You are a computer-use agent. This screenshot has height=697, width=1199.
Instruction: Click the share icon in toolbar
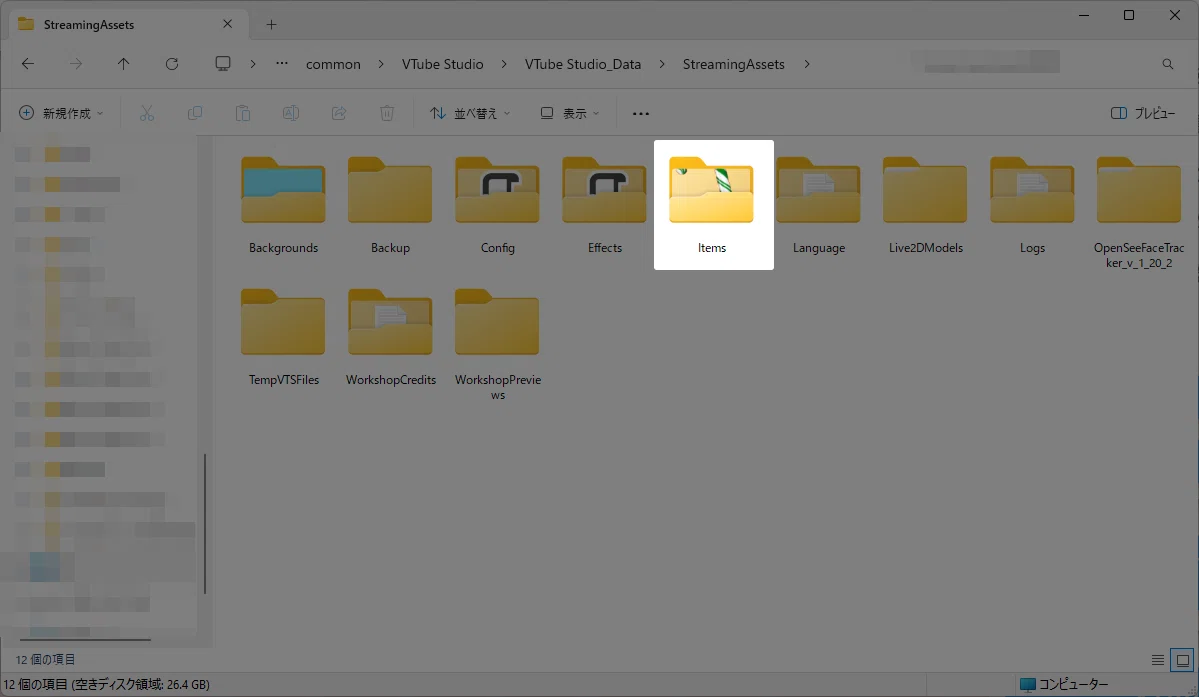tap(339, 113)
